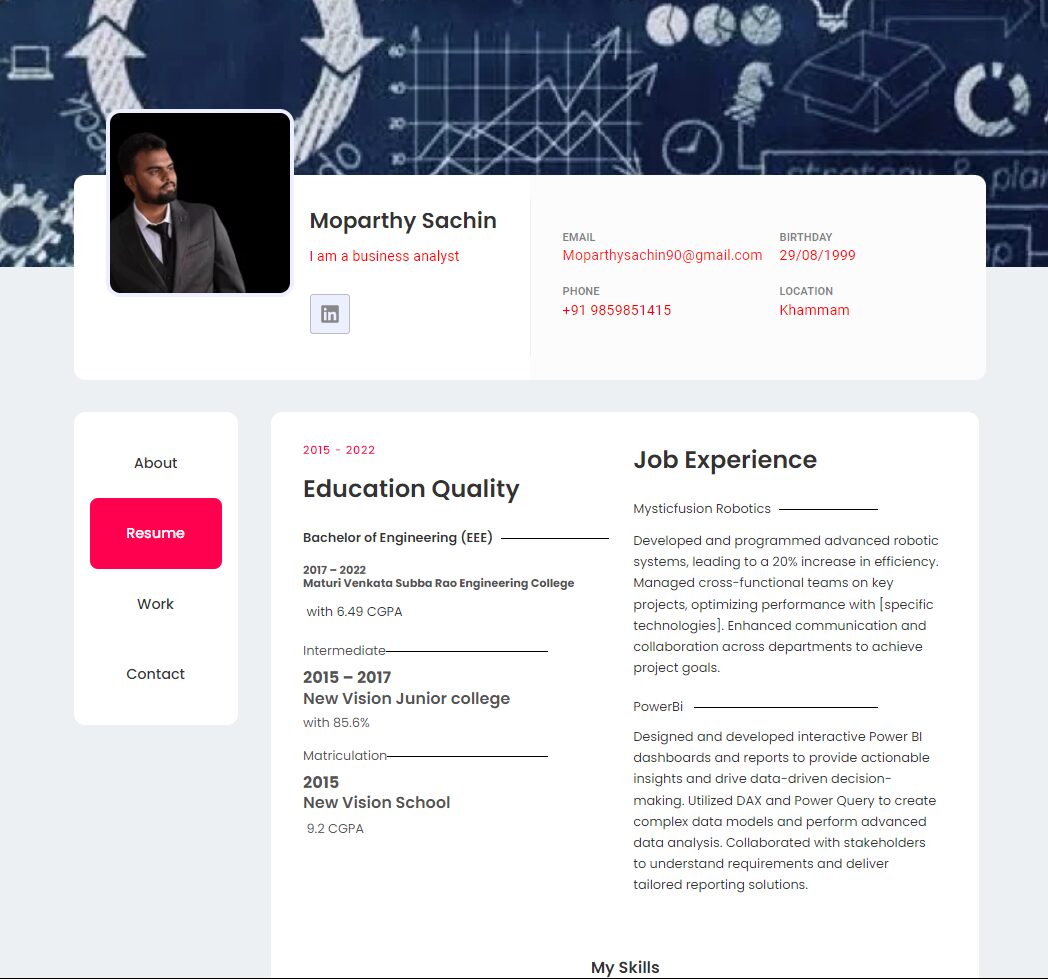Open the LinkedIn profile icon
This screenshot has width=1048, height=979.
coord(330,314)
